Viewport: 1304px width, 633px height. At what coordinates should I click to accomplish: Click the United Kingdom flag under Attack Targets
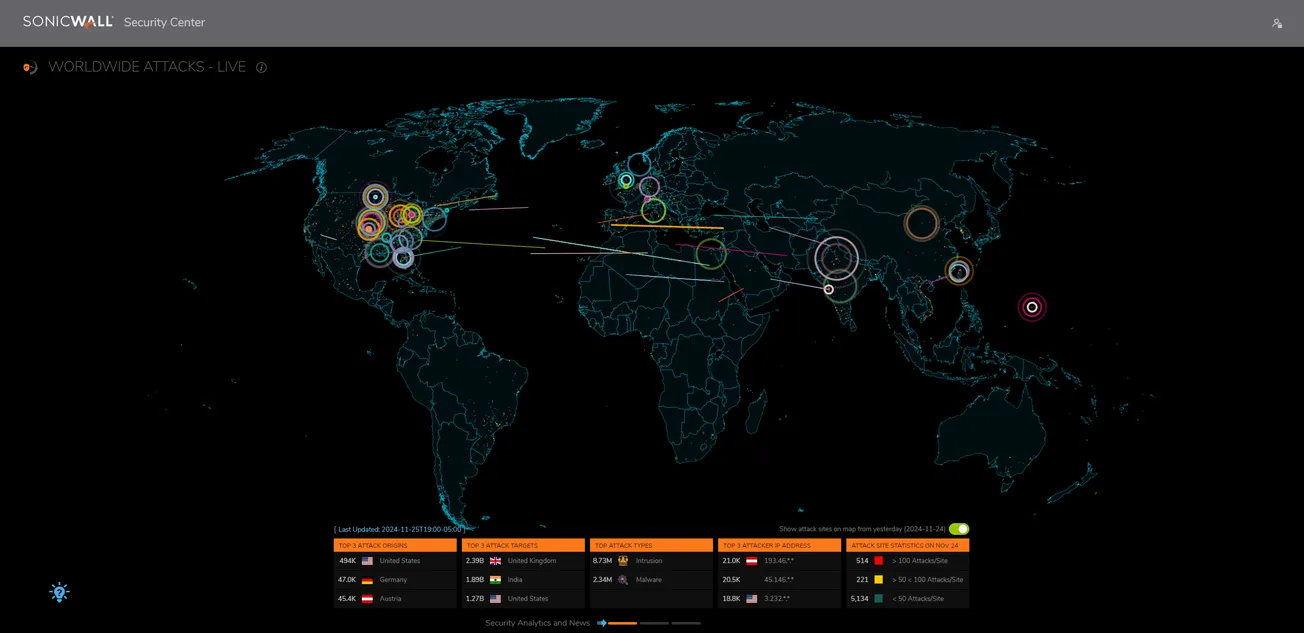[x=495, y=561]
